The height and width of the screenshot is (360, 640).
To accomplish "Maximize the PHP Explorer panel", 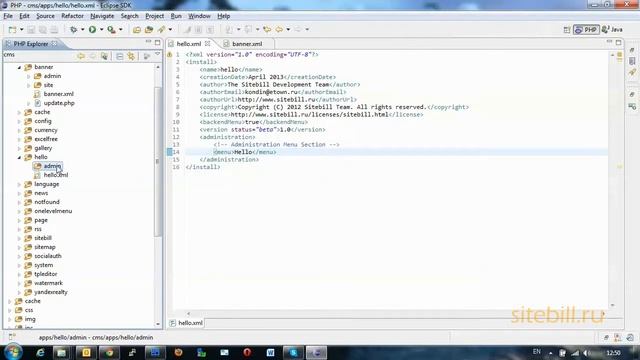I will point(158,42).
